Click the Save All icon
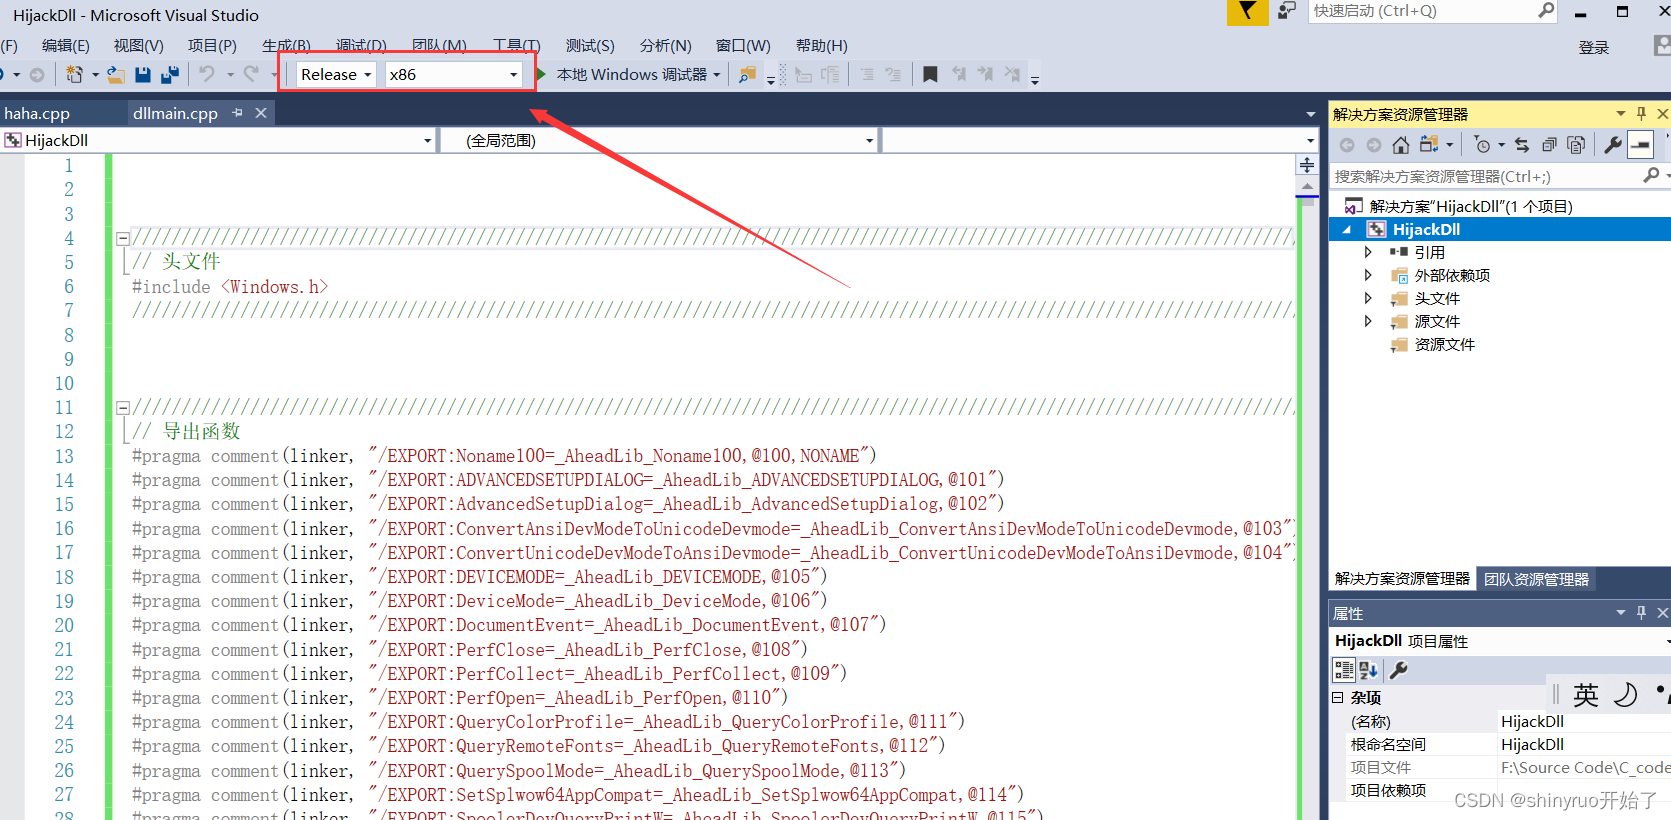Viewport: 1671px width, 820px height. click(x=169, y=74)
